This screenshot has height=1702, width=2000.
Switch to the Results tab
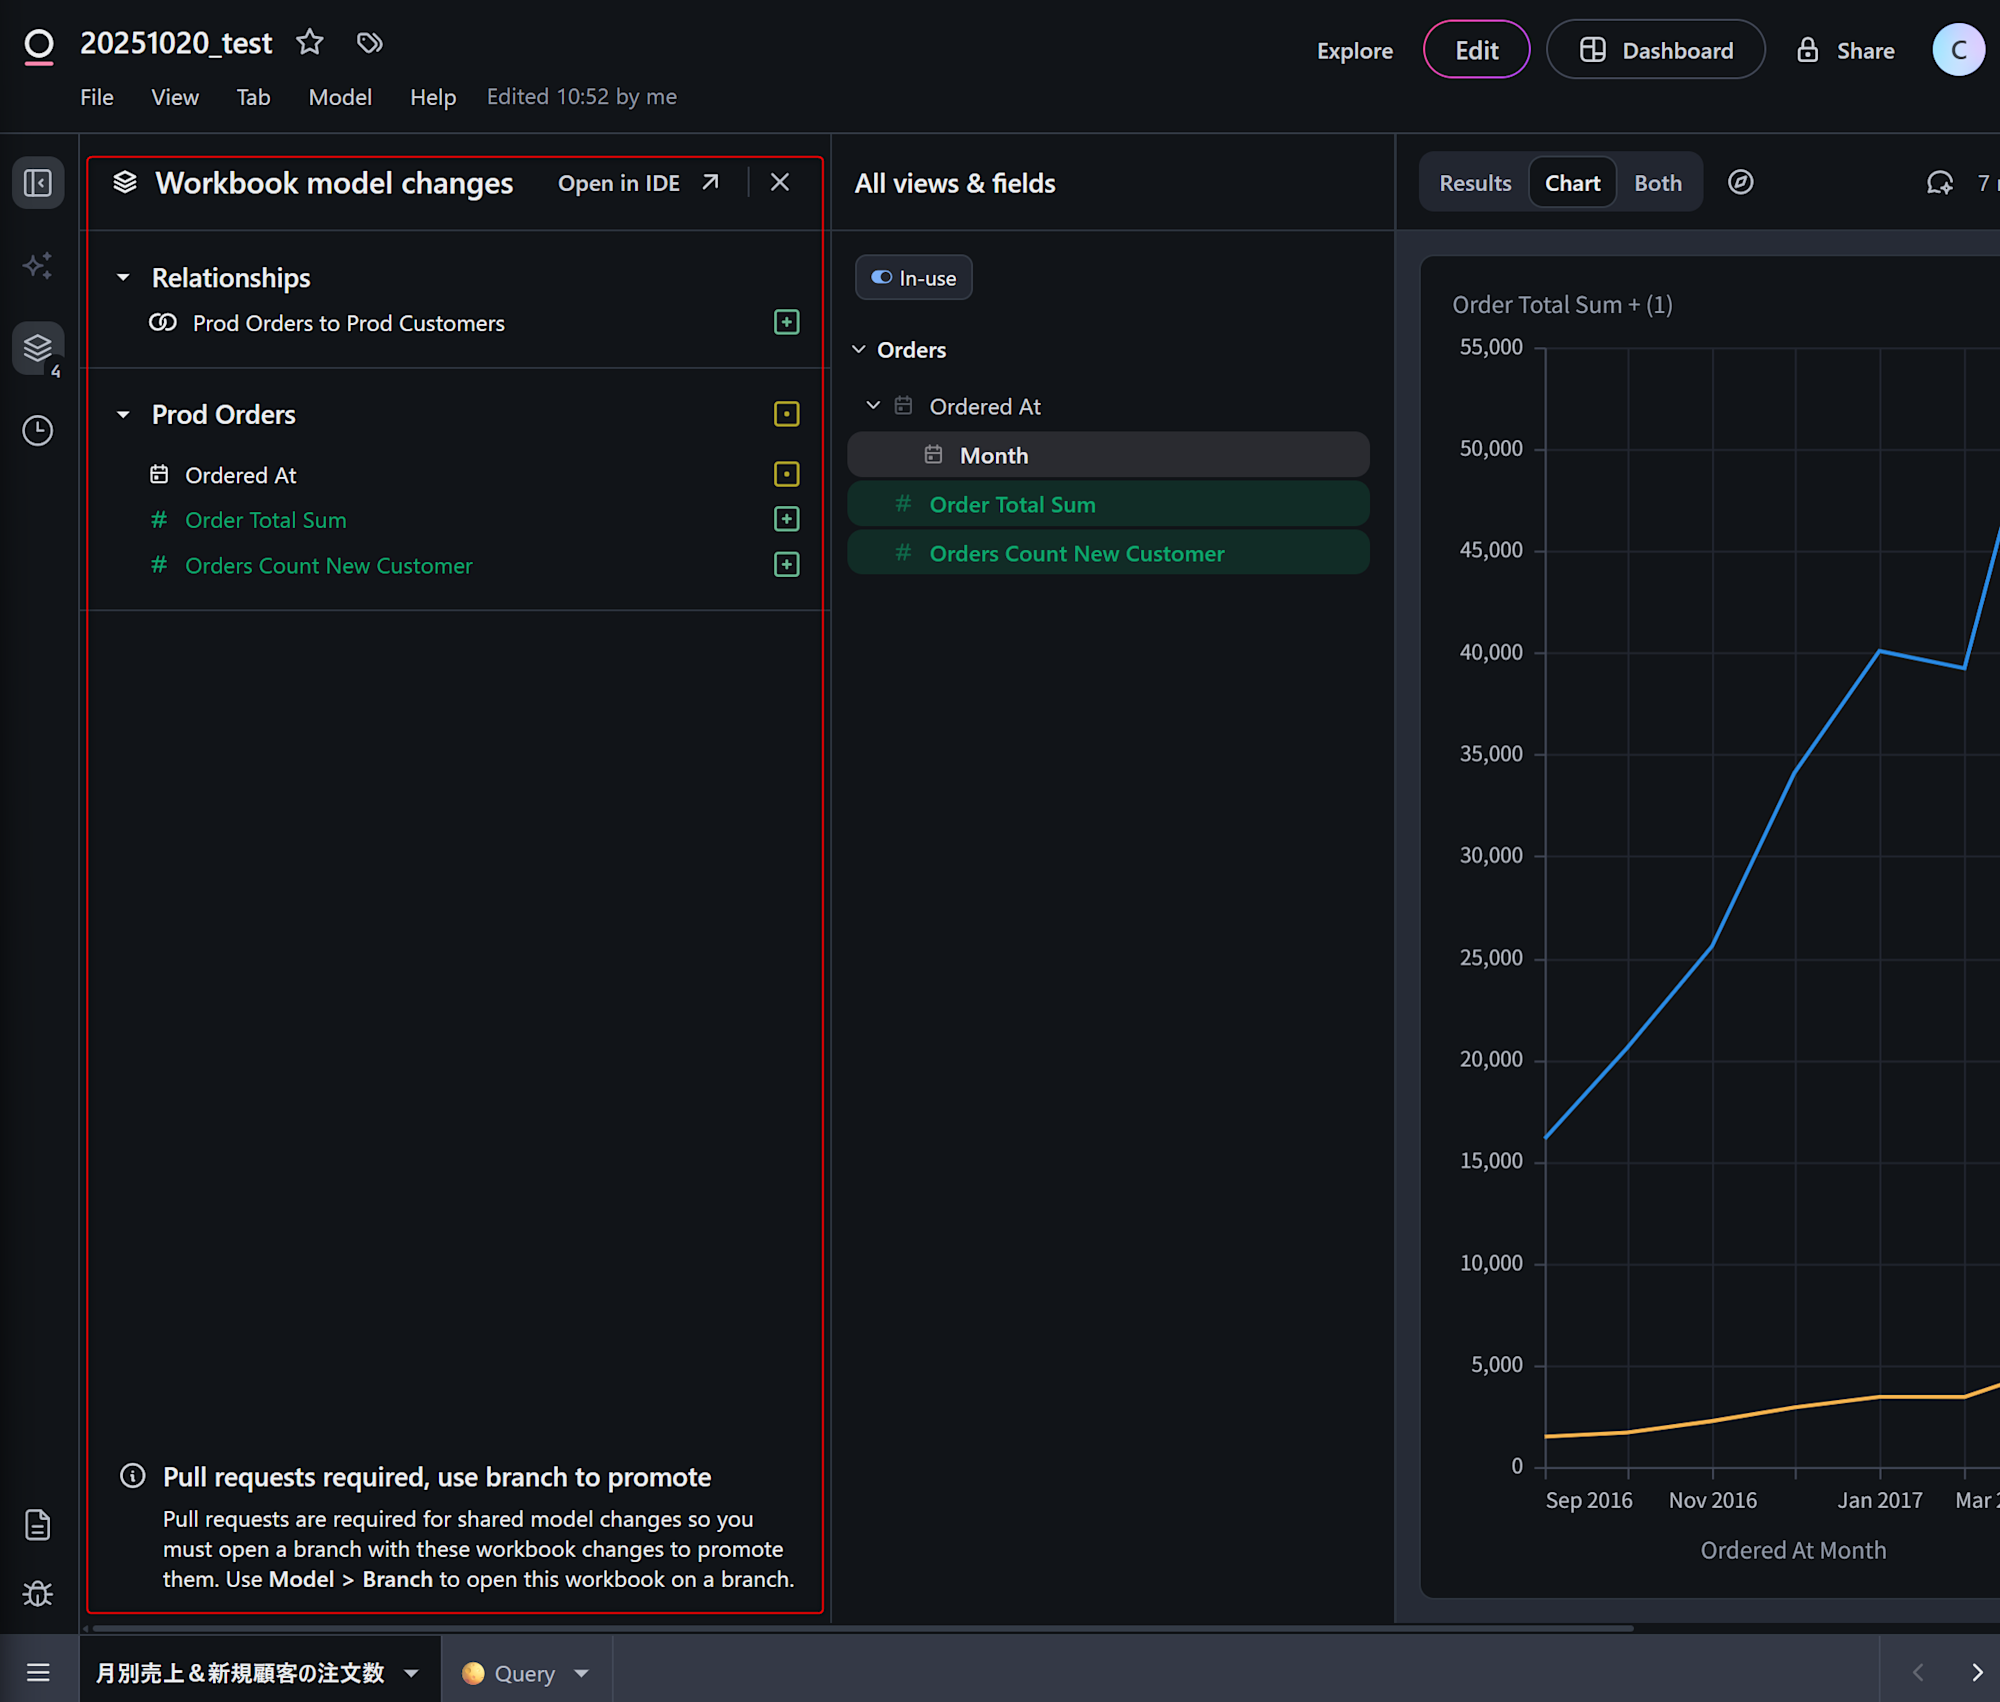(1475, 183)
